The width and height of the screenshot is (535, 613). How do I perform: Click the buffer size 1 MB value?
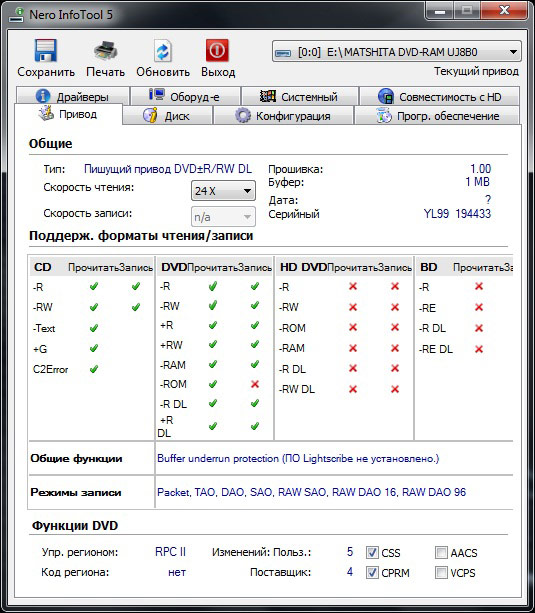[478, 182]
